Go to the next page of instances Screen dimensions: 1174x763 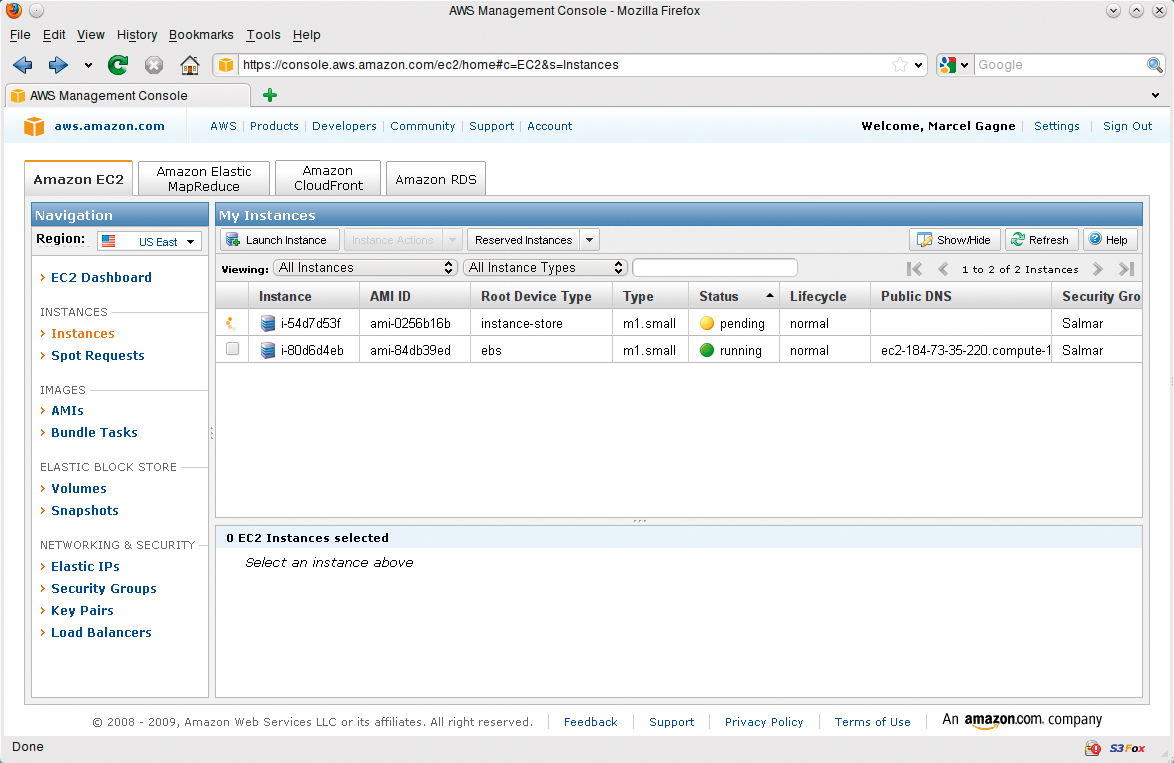point(1098,269)
